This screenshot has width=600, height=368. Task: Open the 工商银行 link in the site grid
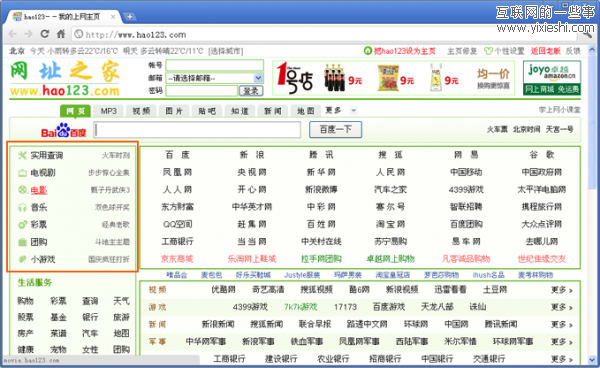(177, 241)
